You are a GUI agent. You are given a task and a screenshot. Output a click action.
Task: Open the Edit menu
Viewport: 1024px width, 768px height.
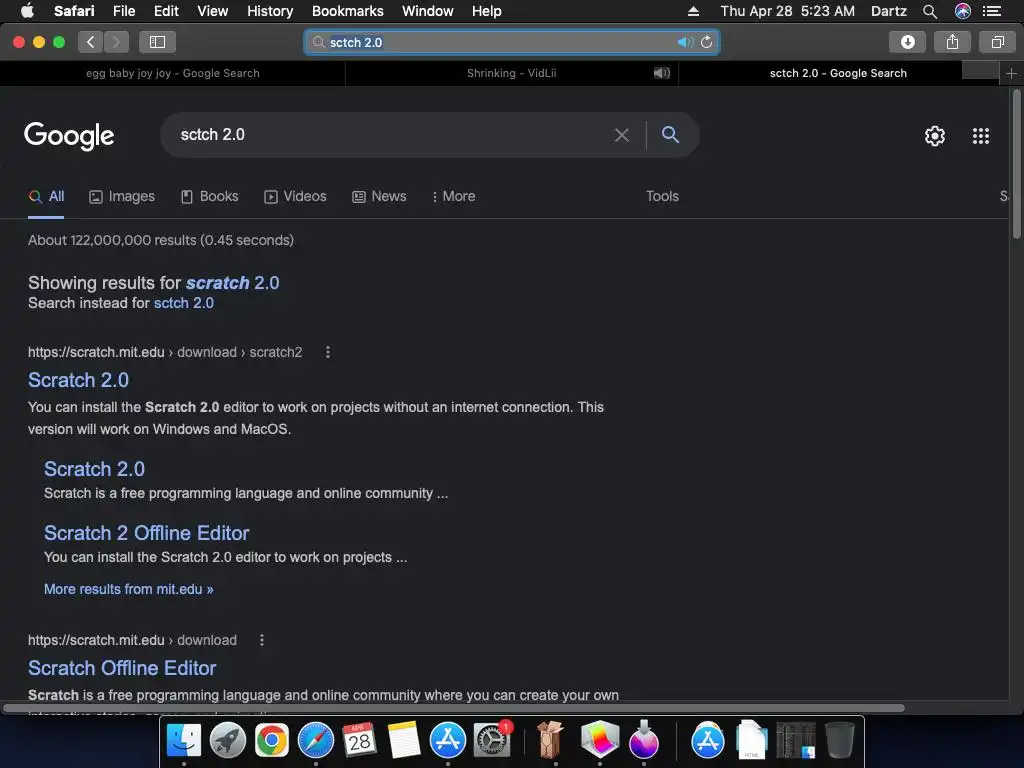tap(166, 11)
